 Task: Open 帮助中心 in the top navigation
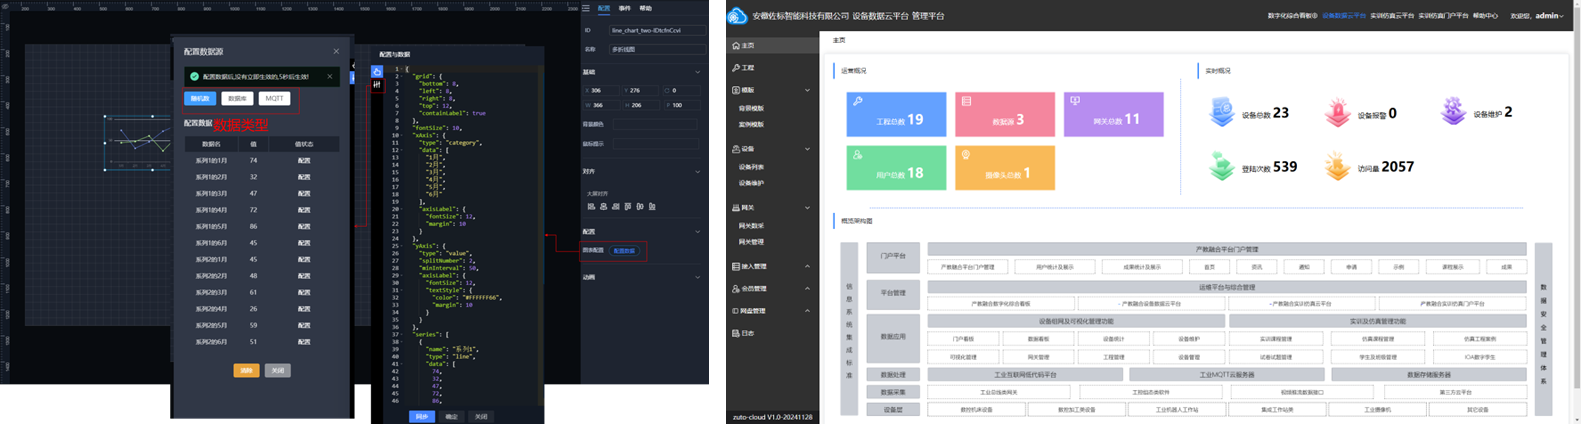pyautogui.click(x=1486, y=16)
